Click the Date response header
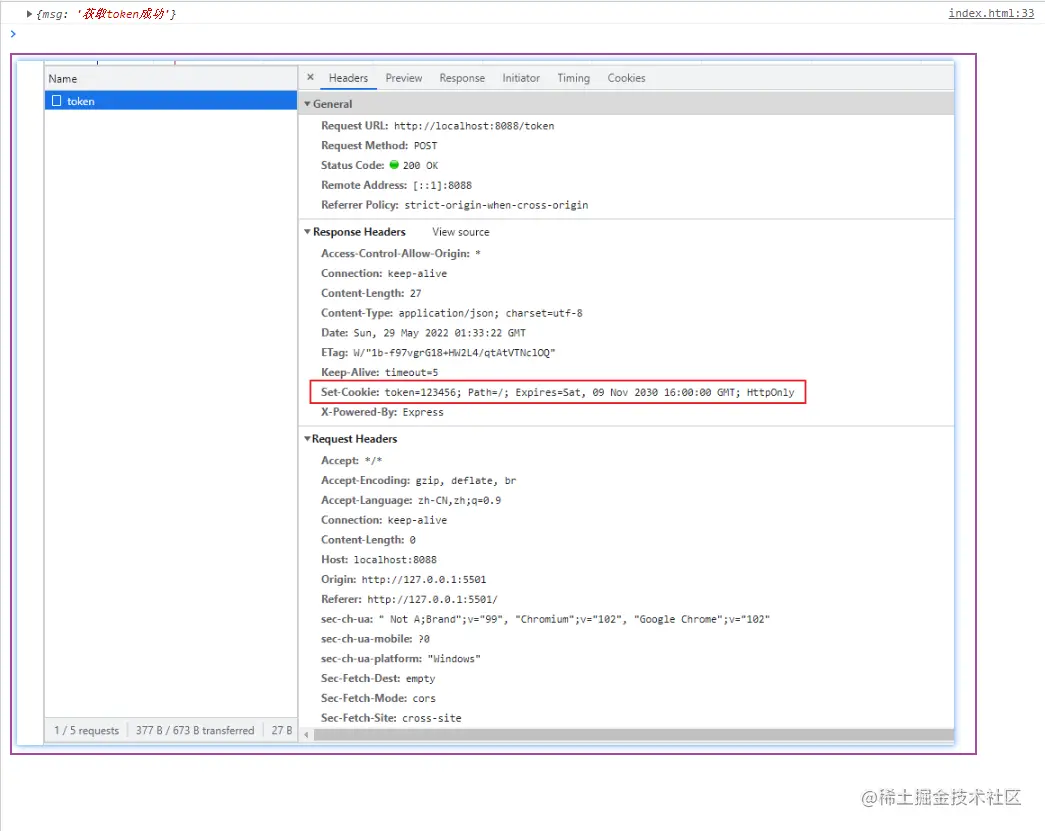The image size is (1045, 831). [x=423, y=333]
